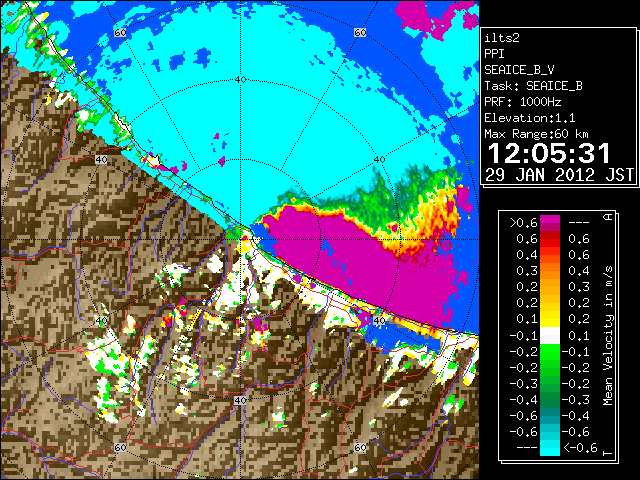The image size is (640, 480).
Task: Click the white band in the velocity color bar
Action: 550,336
